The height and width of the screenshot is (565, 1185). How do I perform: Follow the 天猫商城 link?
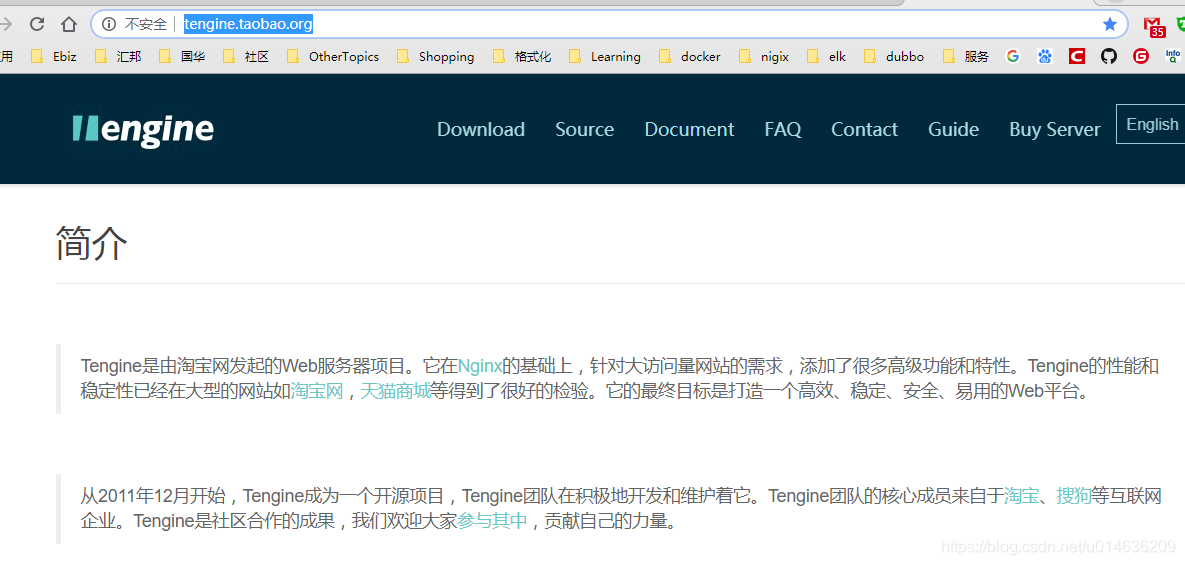tap(395, 391)
